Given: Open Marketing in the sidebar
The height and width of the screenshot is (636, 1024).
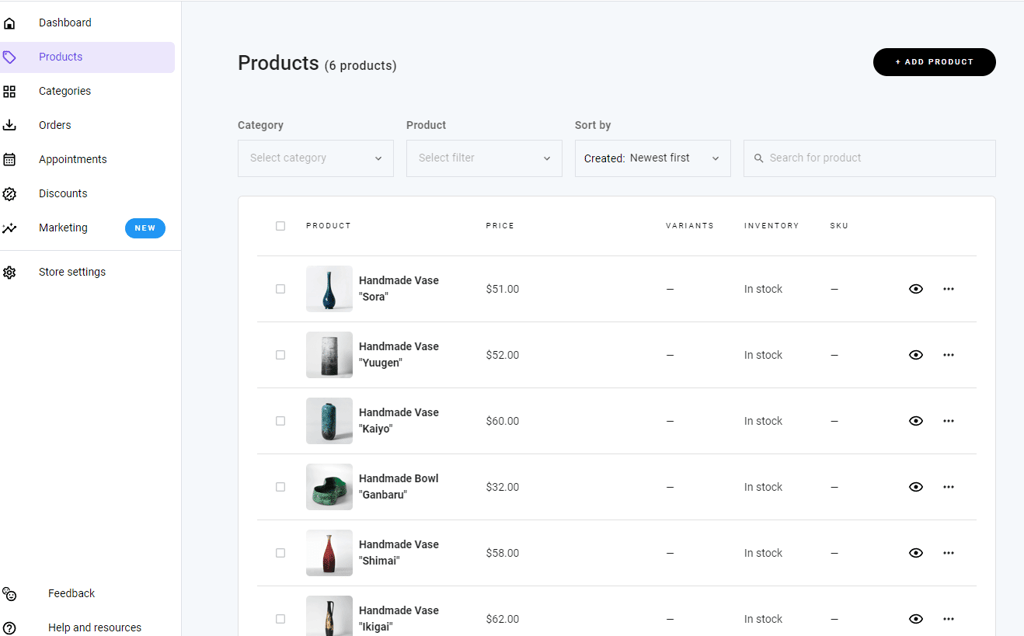Looking at the screenshot, I should [x=63, y=227].
